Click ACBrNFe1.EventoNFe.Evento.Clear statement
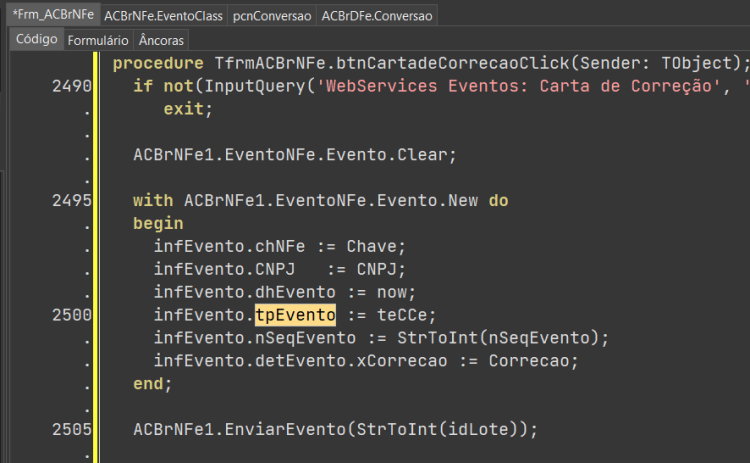Viewport: 750px width, 463px height. [x=295, y=155]
